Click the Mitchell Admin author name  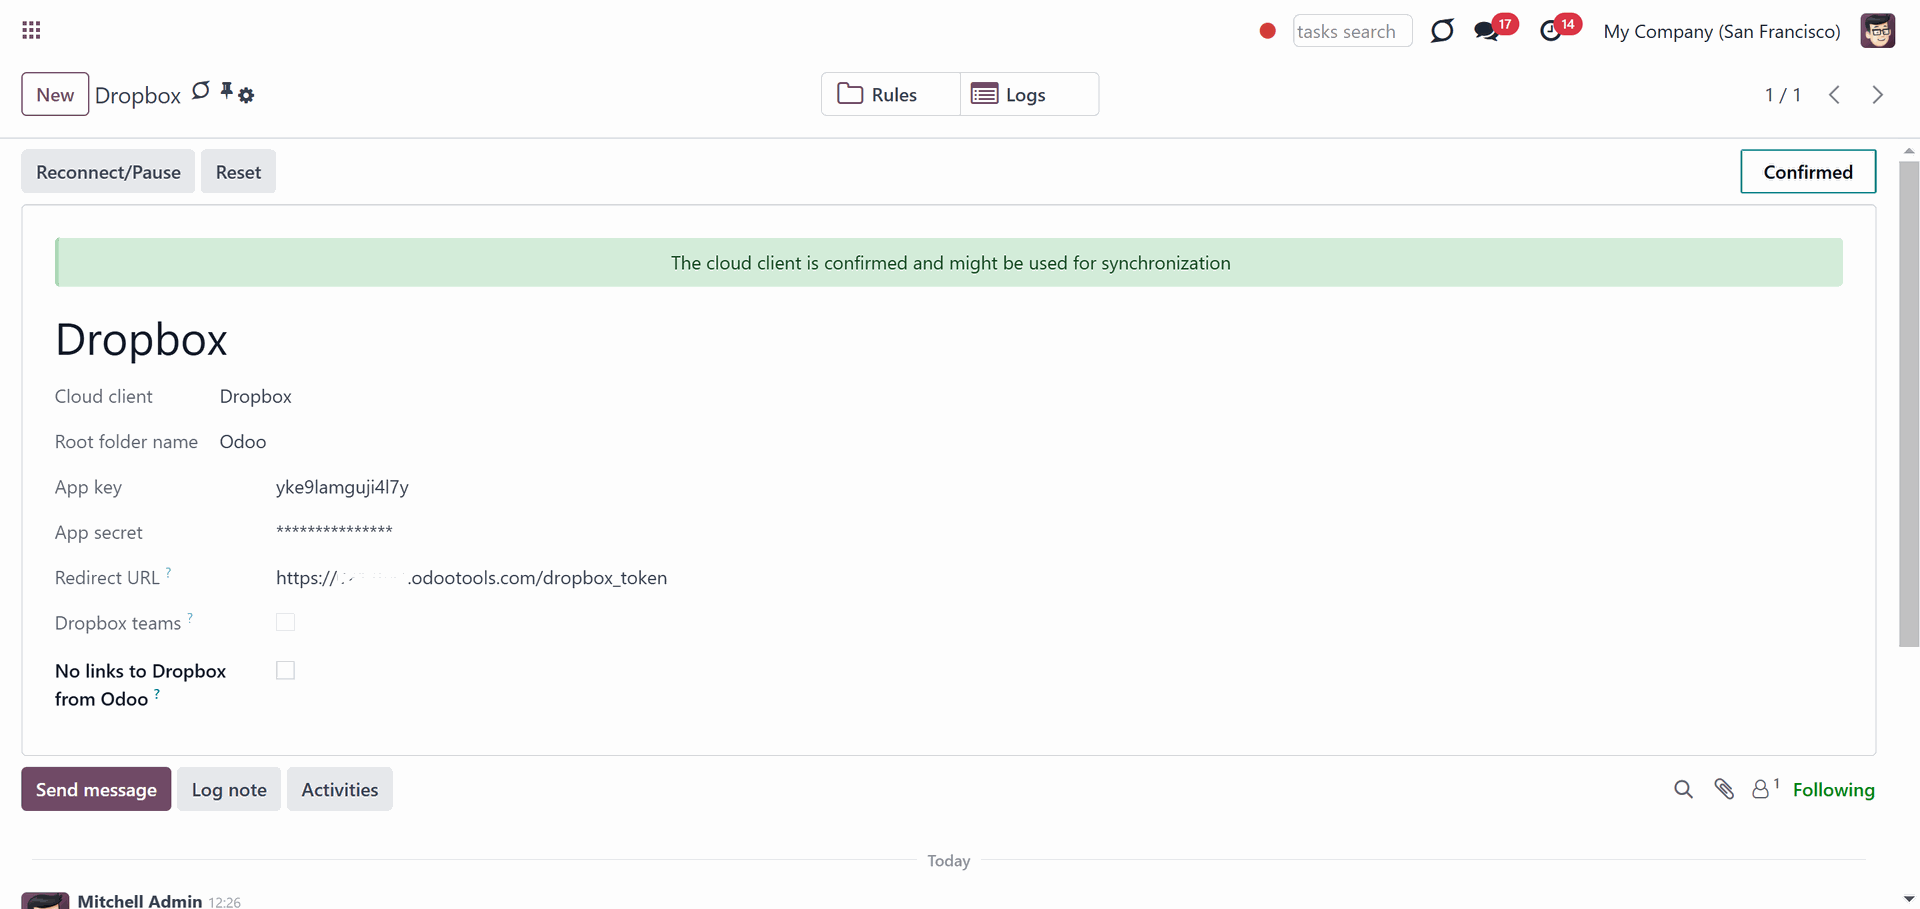click(140, 900)
